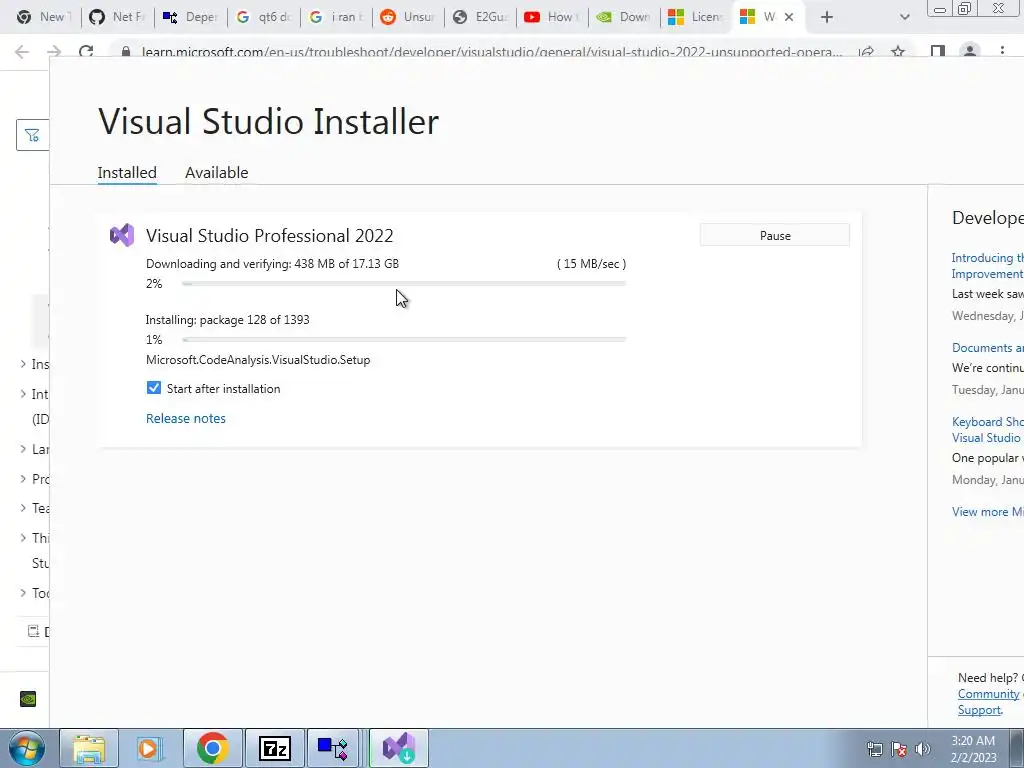Click the browser forward arrow
This screenshot has height=768, width=1024.
click(54, 52)
